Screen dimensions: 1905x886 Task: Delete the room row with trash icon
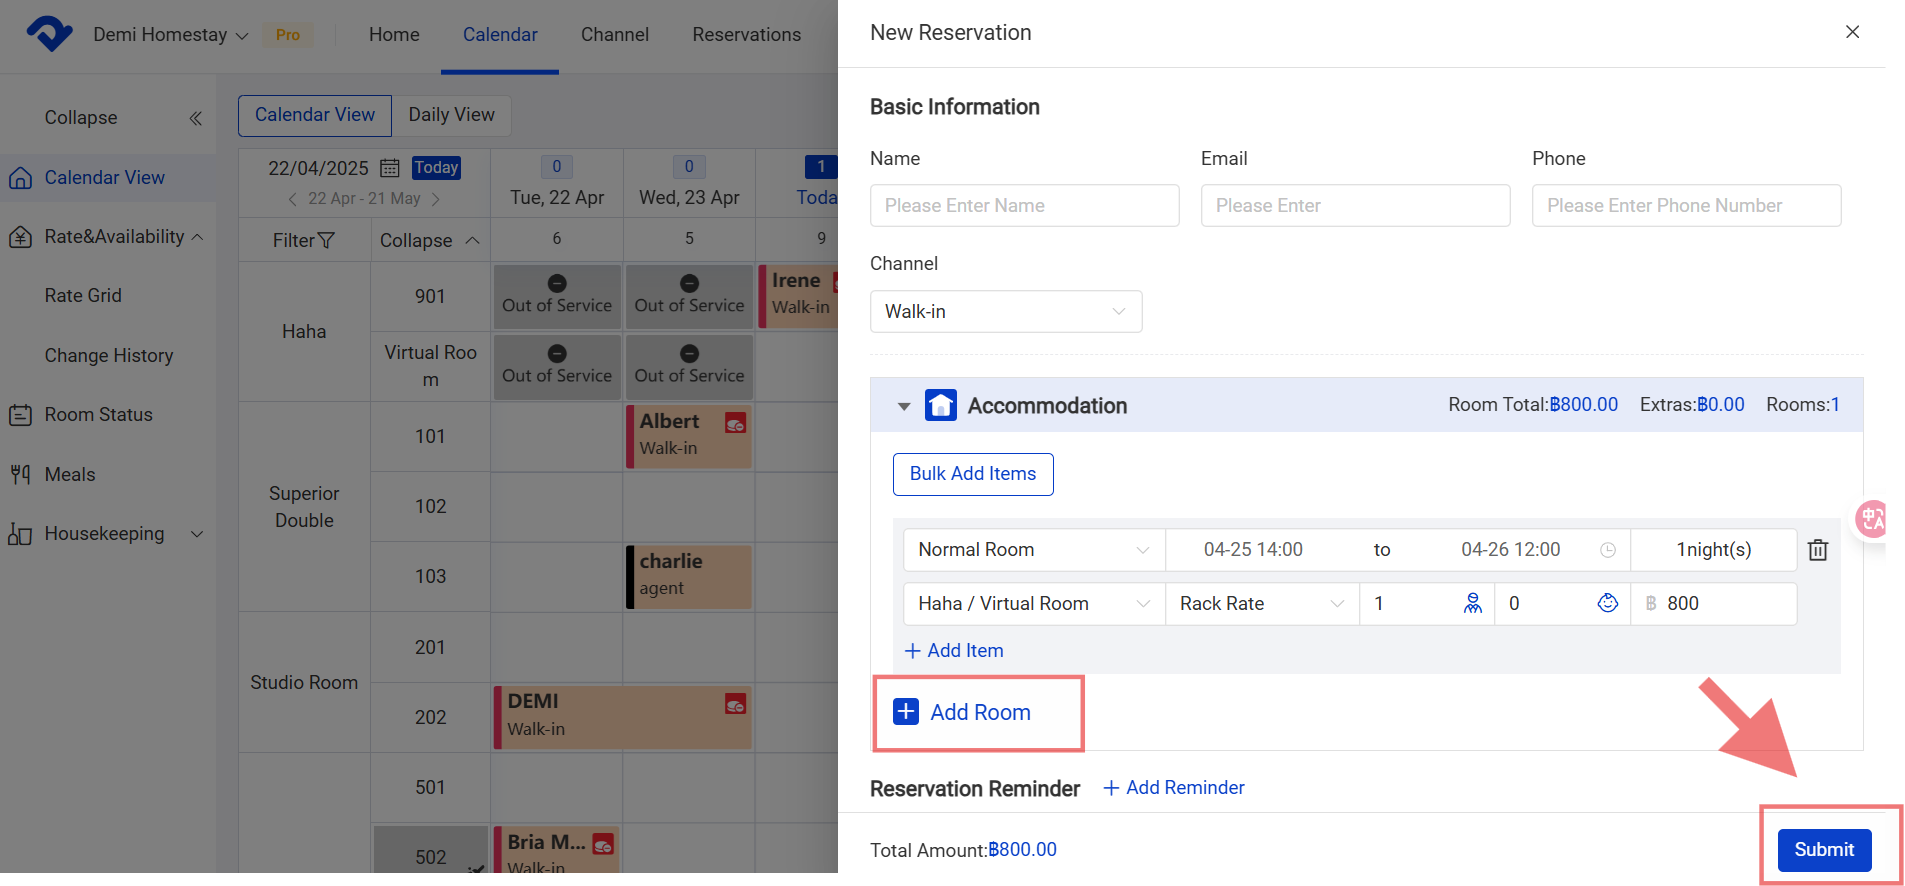(1818, 550)
